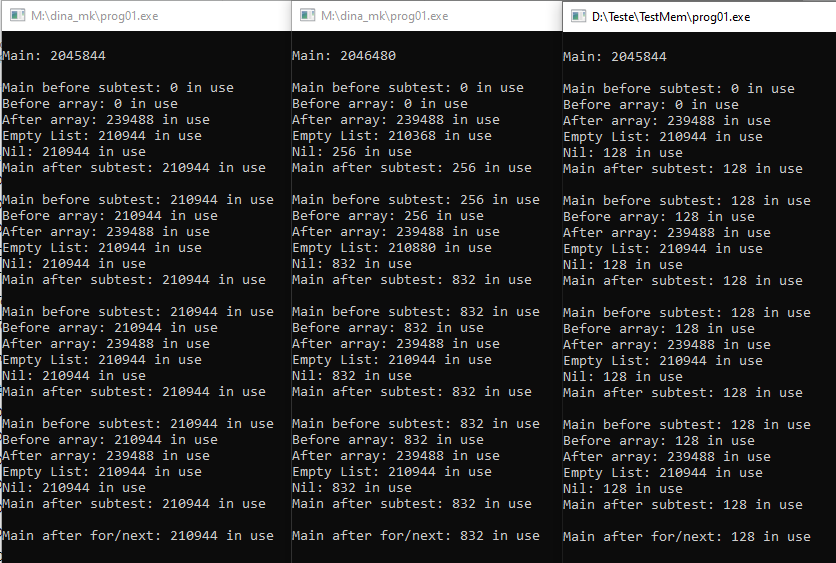Viewport: 836px width, 563px height.
Task: Click "Main before subtest: 256 in use" line
Action: coord(415,200)
